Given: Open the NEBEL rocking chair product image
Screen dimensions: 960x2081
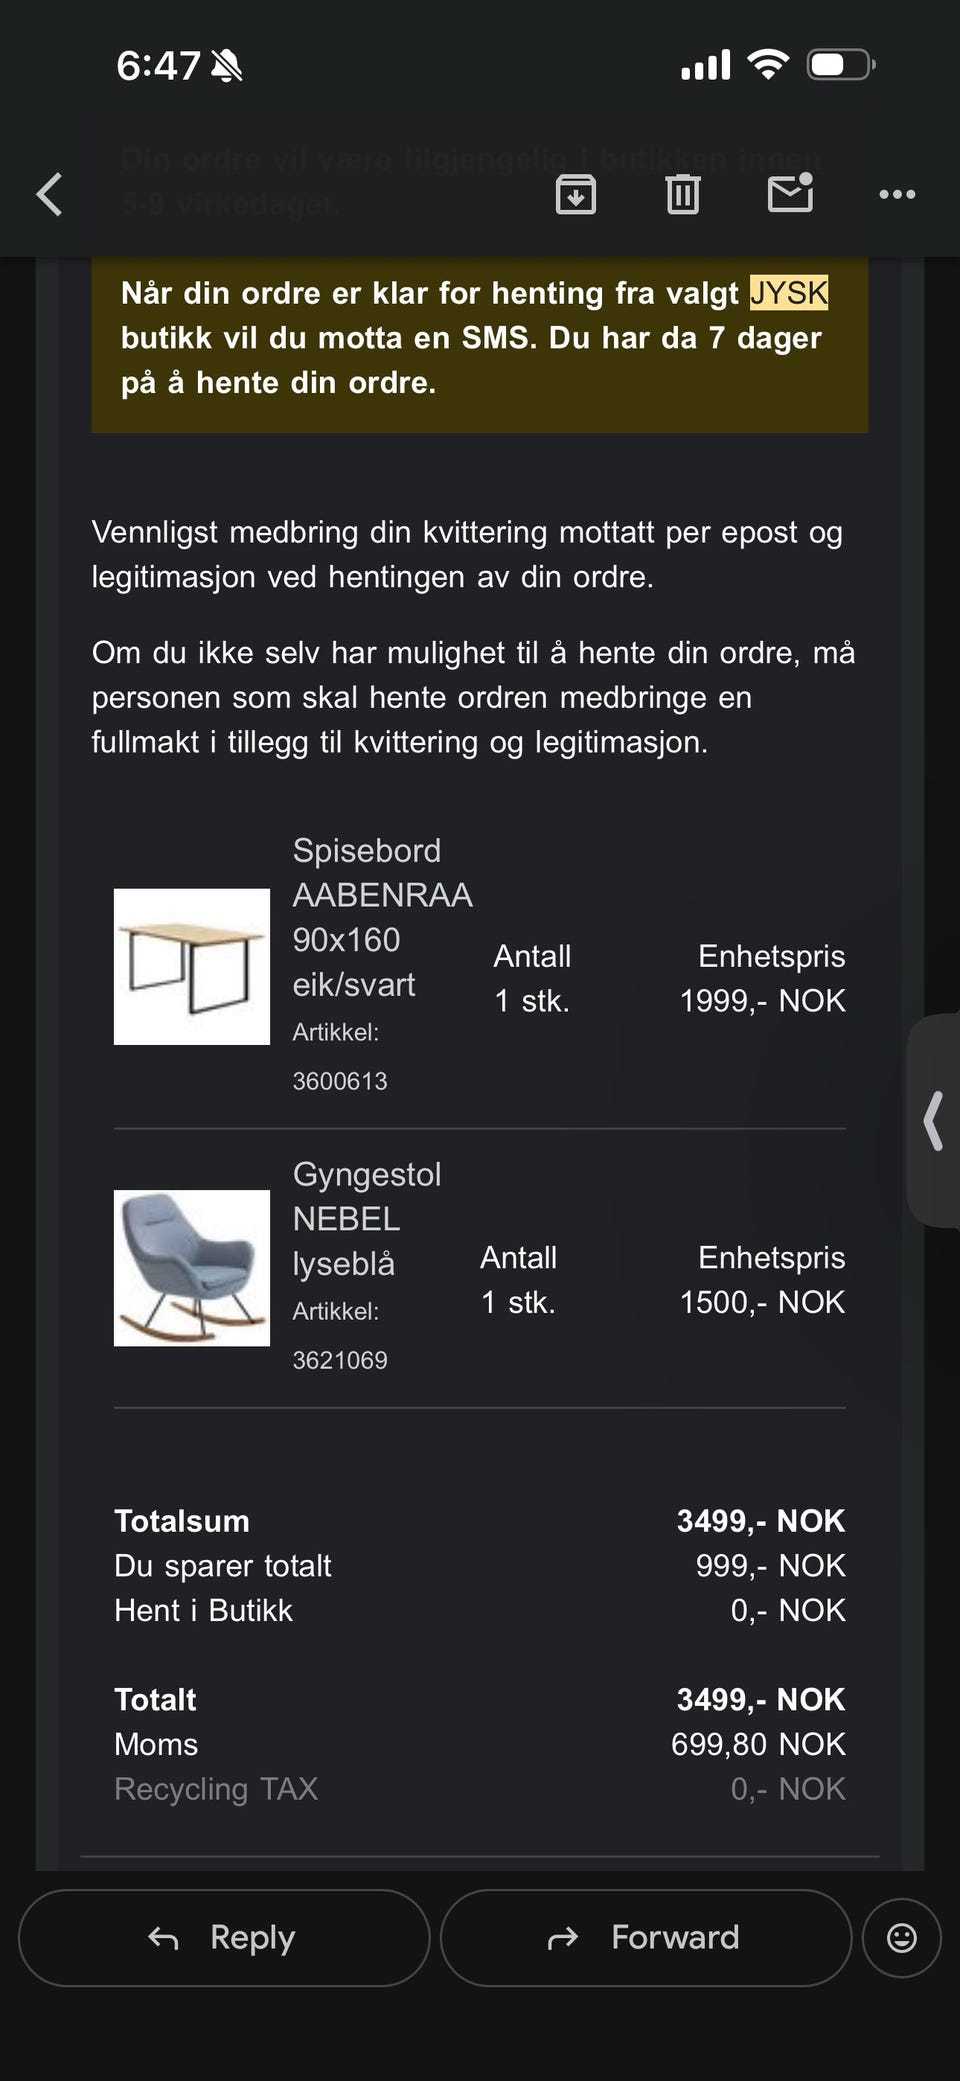Looking at the screenshot, I should [x=192, y=1267].
